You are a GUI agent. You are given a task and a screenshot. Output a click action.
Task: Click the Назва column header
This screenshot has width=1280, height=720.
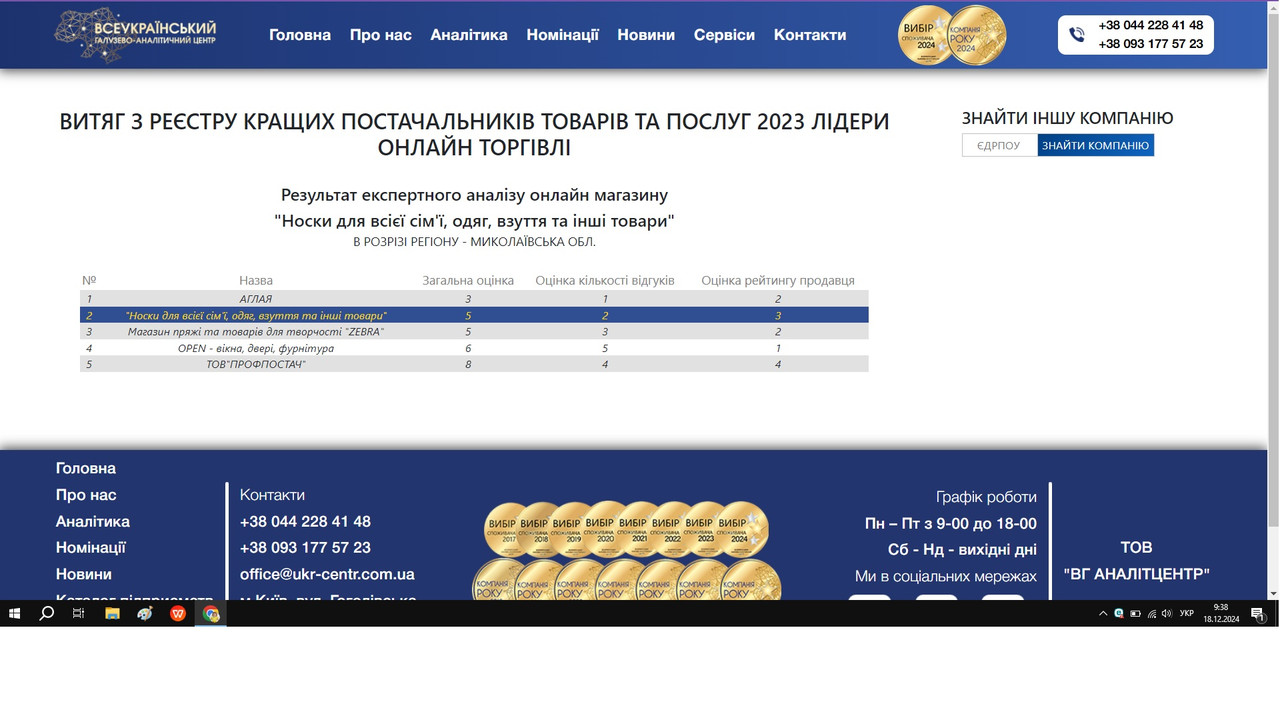(256, 280)
